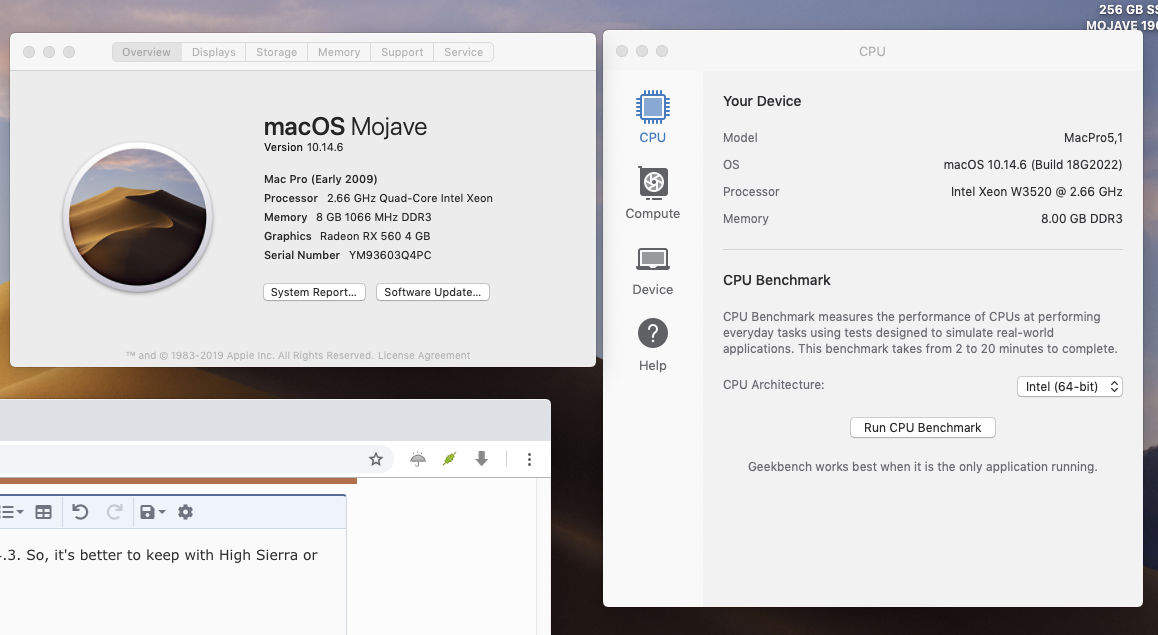Switch to the Support tab
This screenshot has height=635, width=1158.
click(402, 52)
